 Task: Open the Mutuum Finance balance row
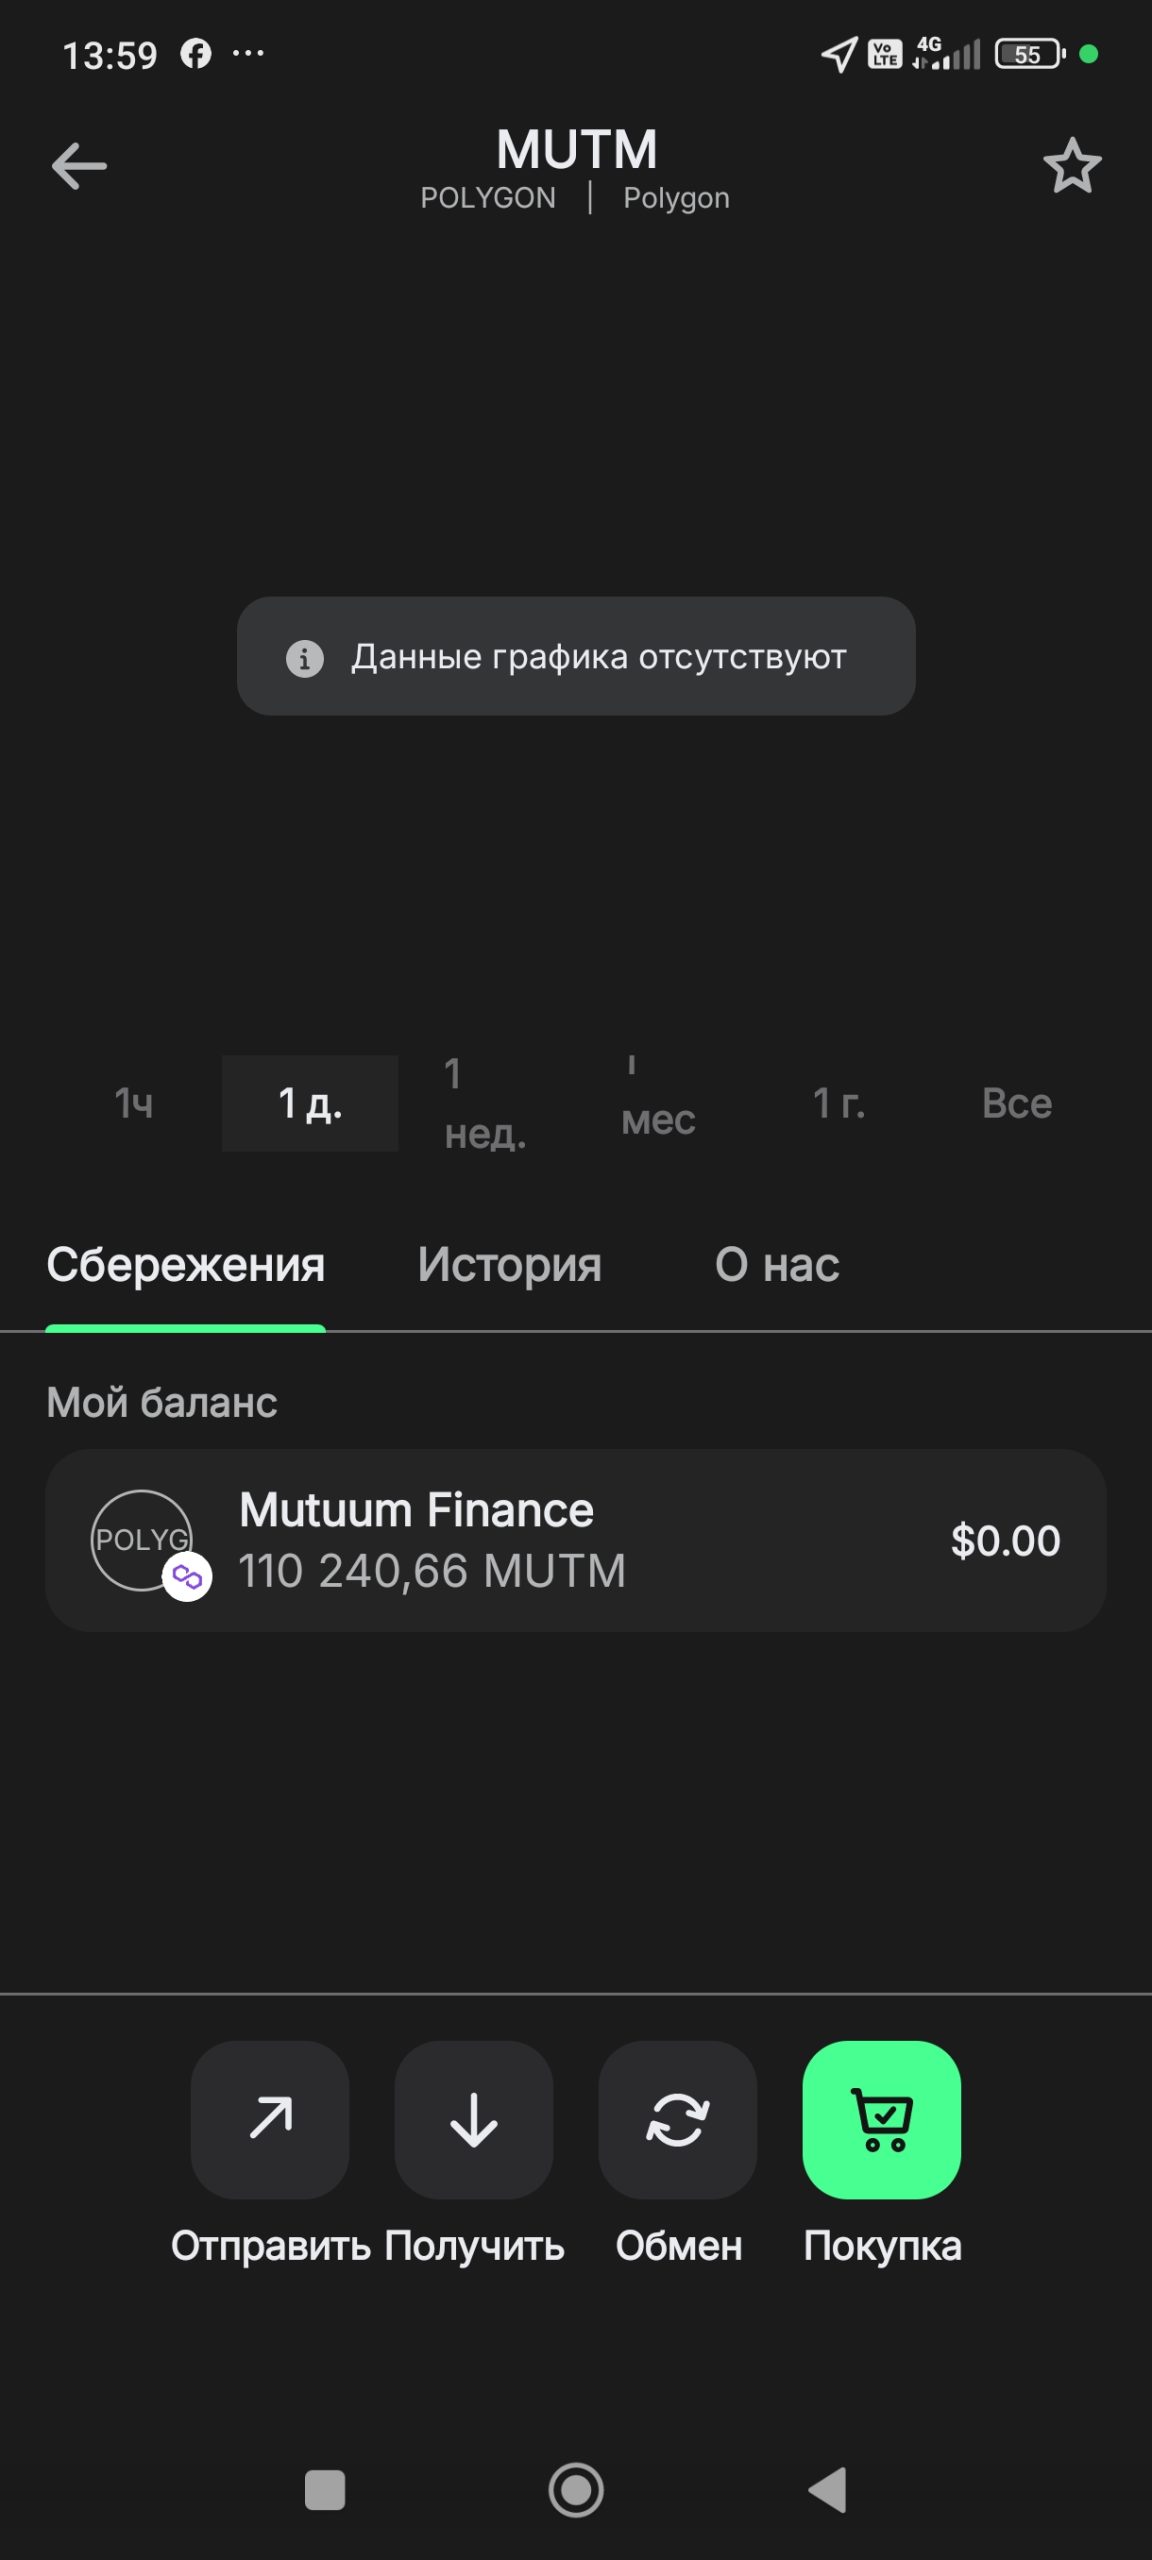click(576, 1541)
